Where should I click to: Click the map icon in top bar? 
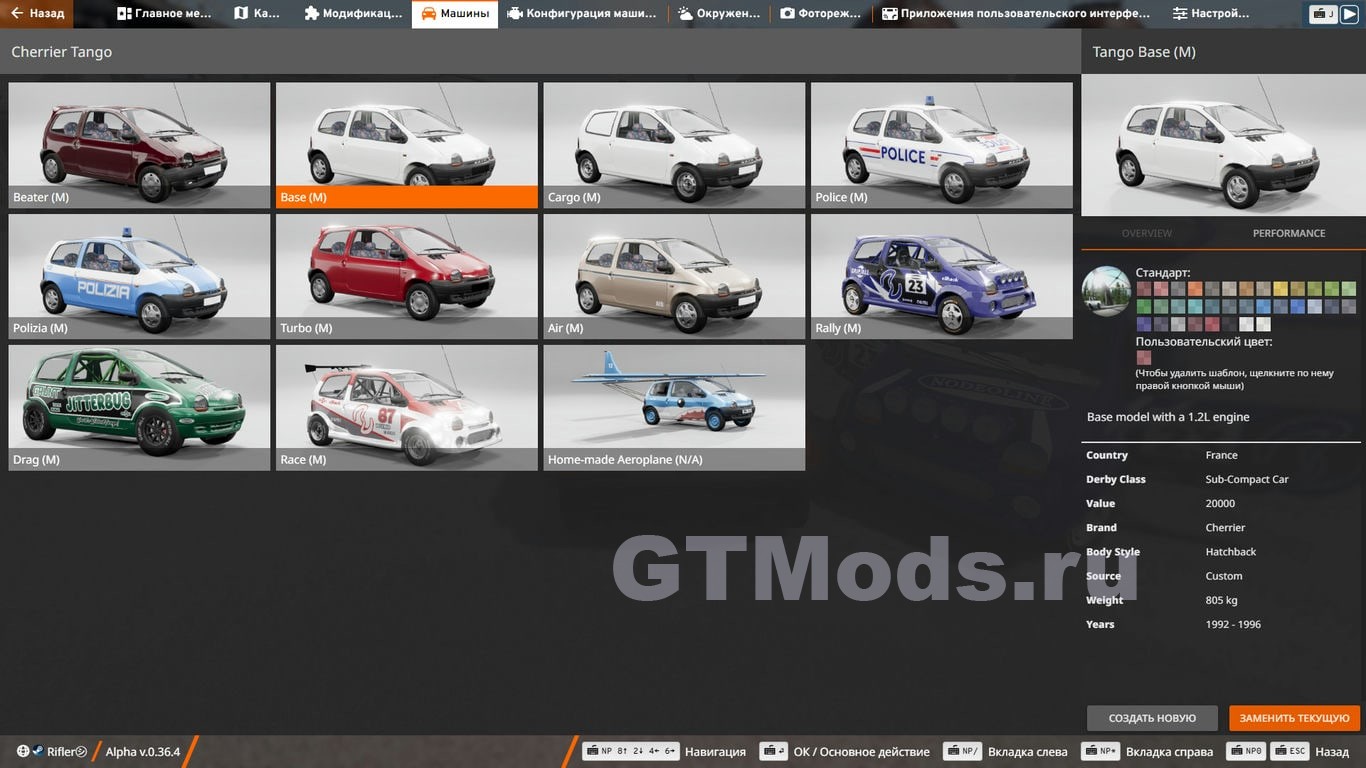pyautogui.click(x=241, y=14)
